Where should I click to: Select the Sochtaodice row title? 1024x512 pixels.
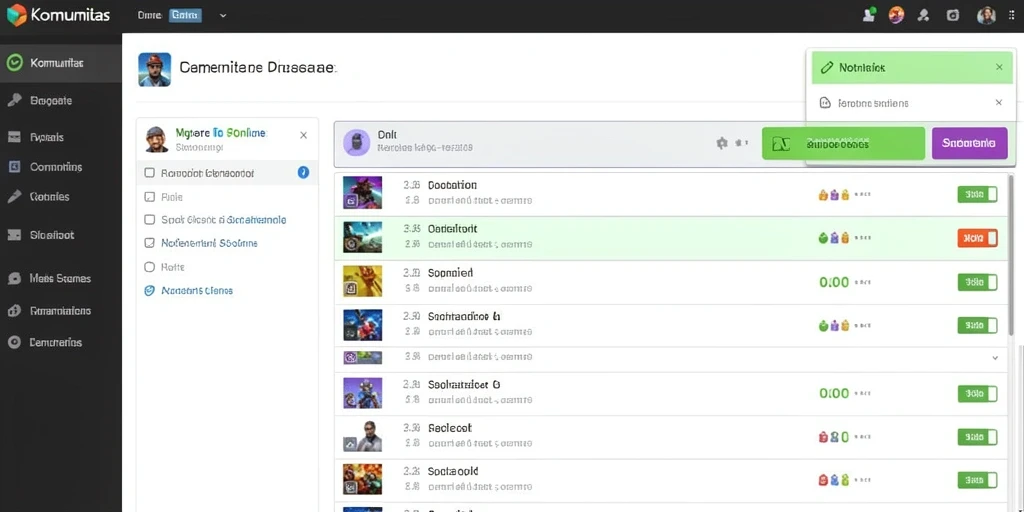(x=464, y=317)
